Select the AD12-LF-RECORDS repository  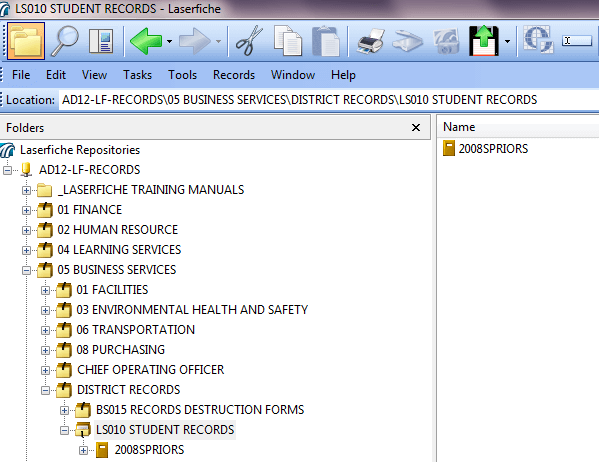89,170
